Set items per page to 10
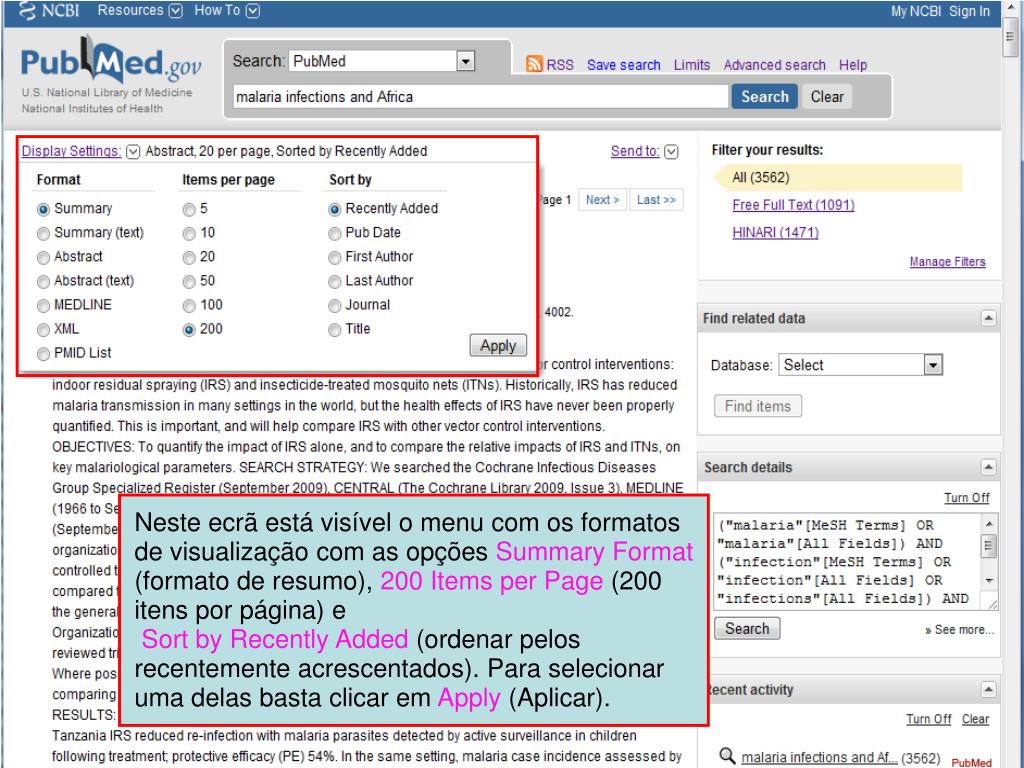 coord(189,234)
